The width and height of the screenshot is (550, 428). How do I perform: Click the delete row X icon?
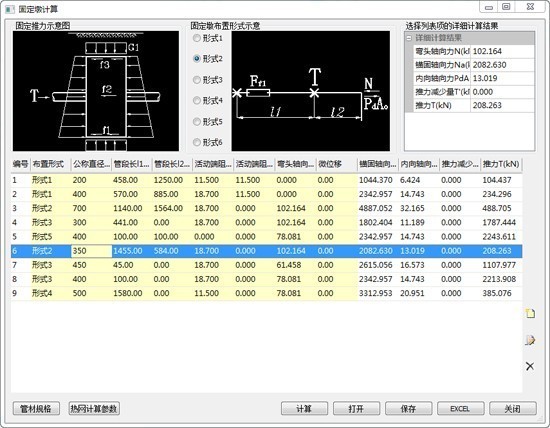pos(530,366)
